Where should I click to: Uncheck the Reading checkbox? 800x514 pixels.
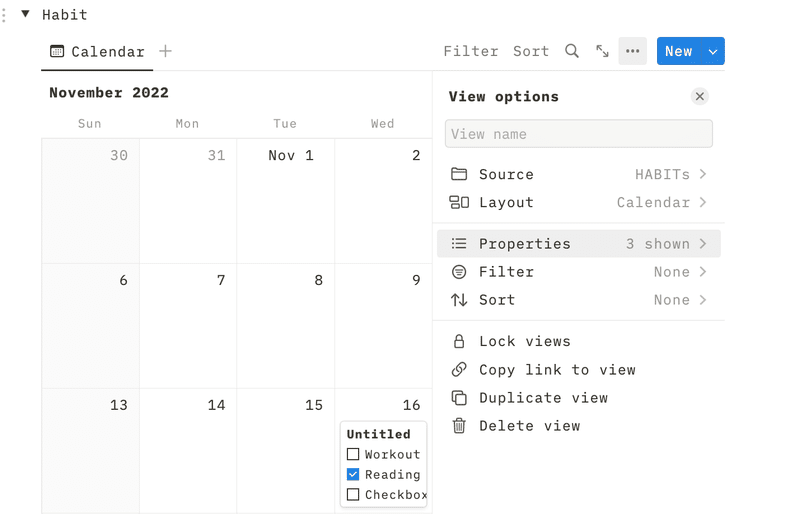[353, 474]
